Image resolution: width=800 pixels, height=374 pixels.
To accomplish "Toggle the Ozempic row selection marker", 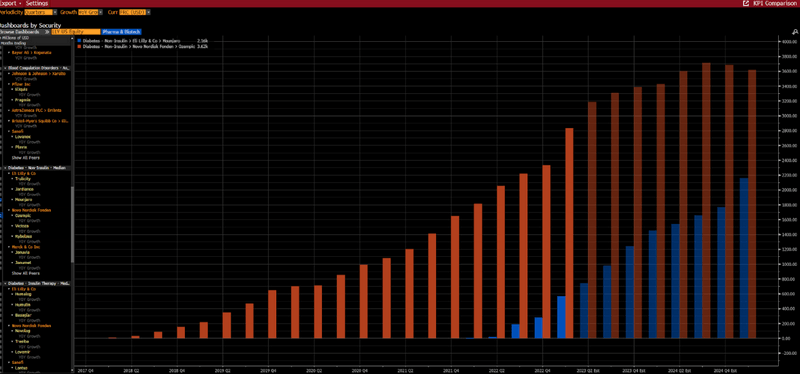I will [x=2, y=215].
